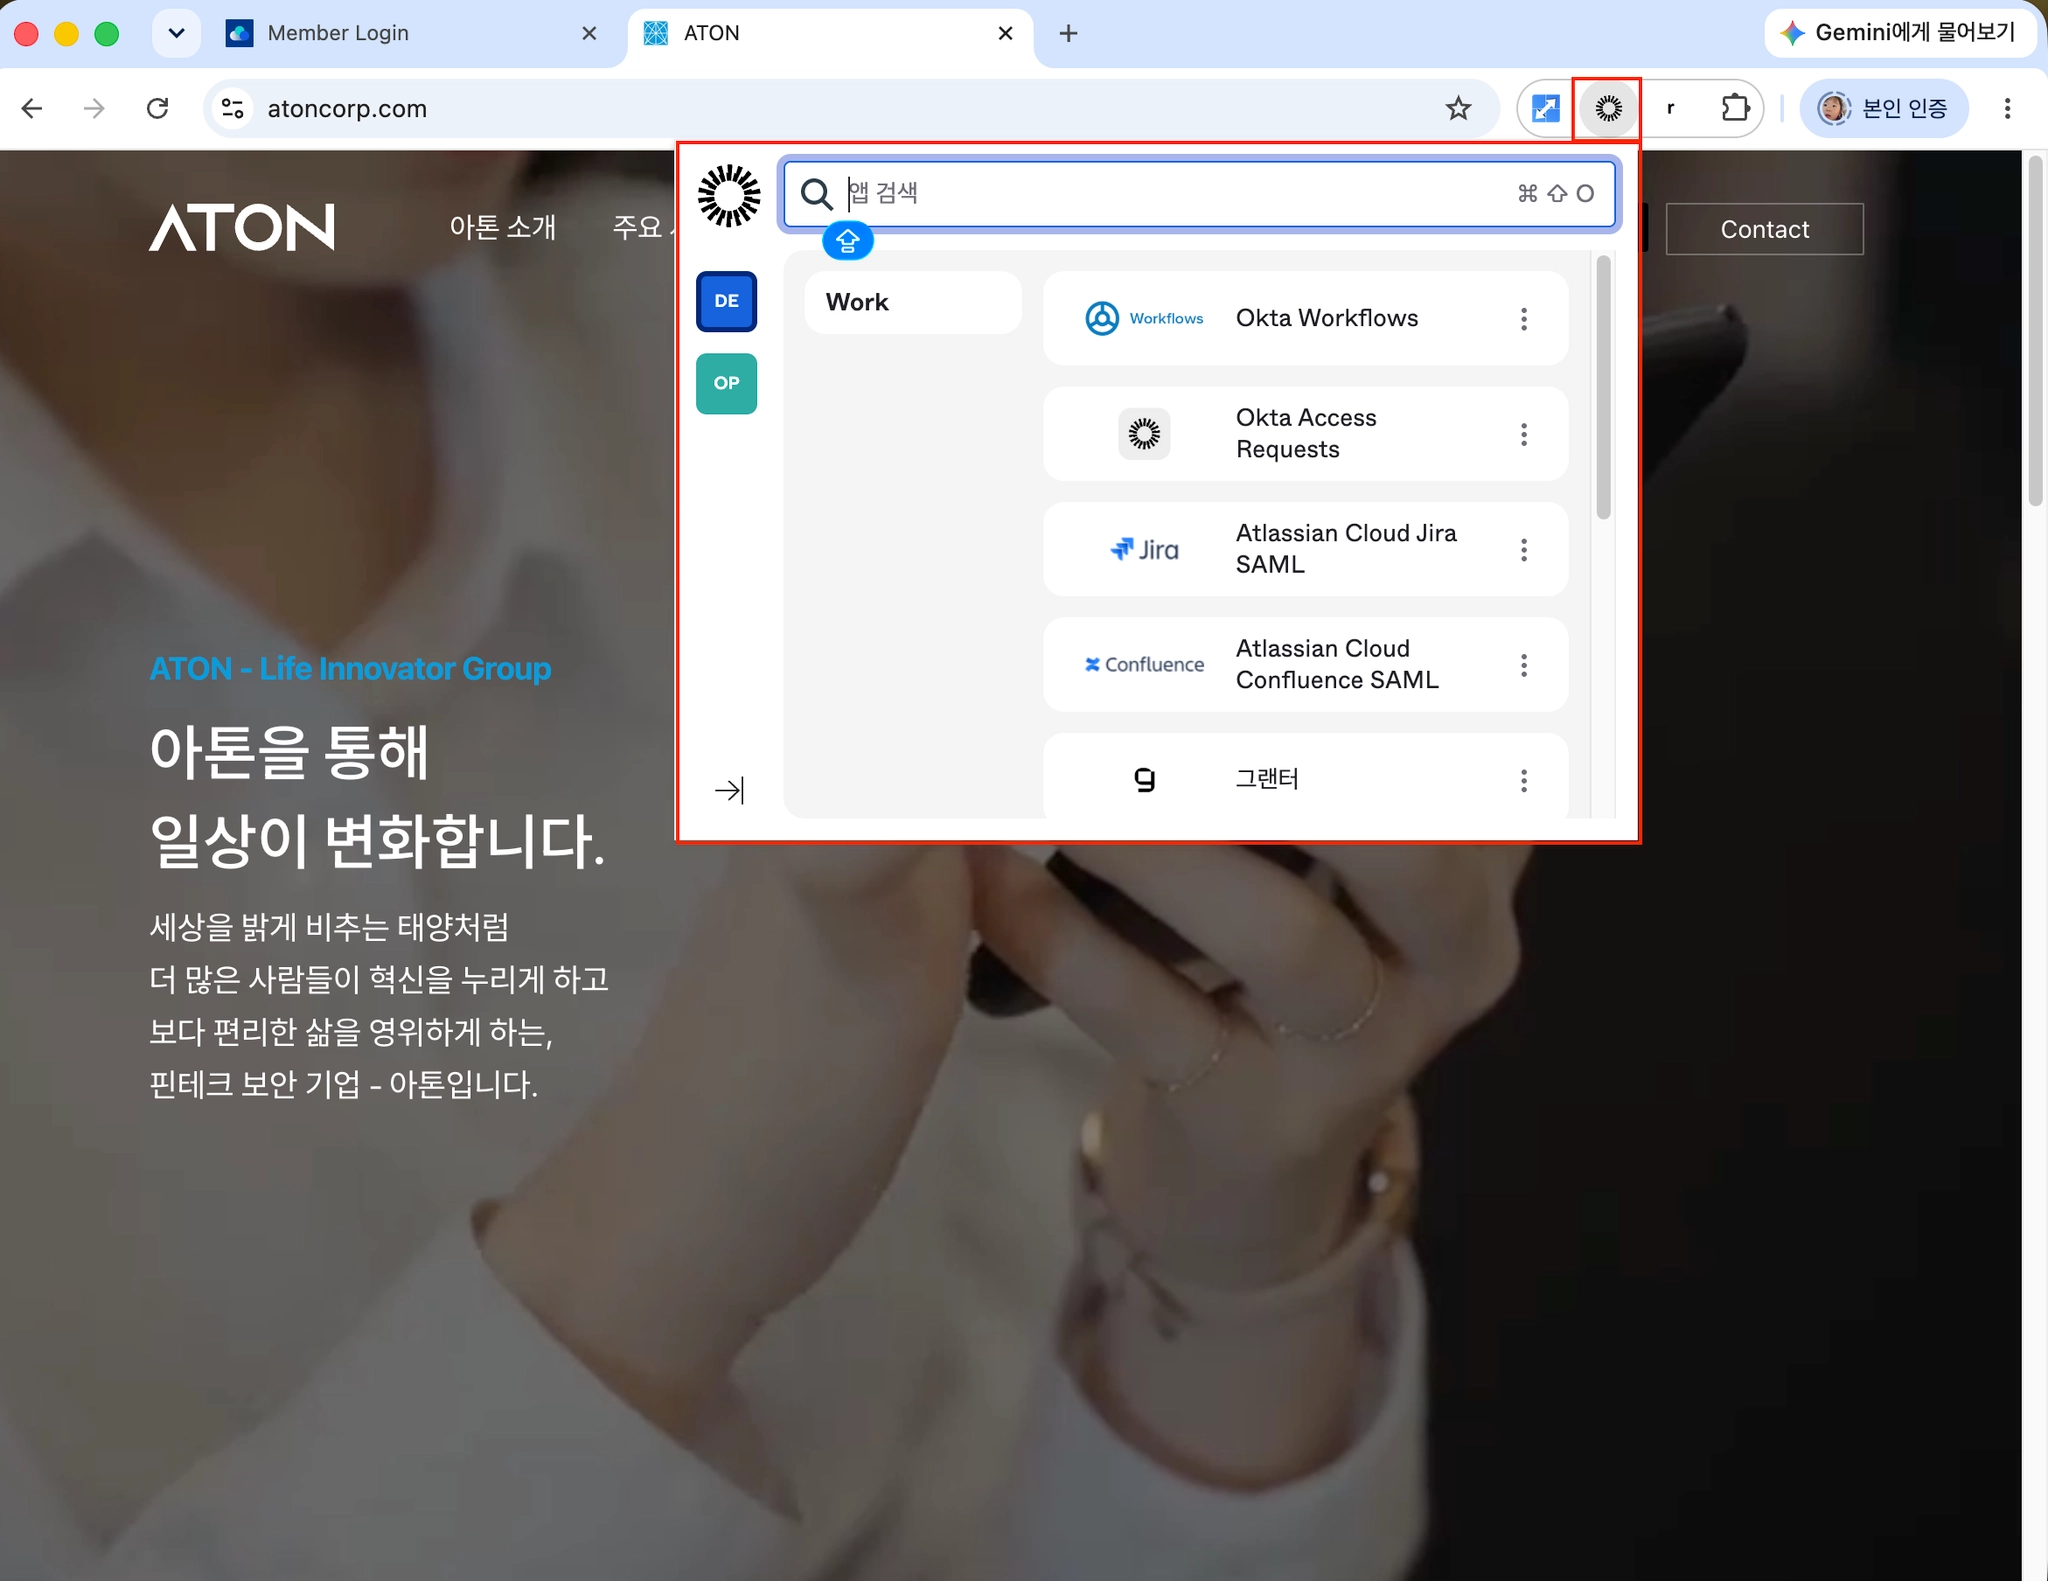Screen dimensions: 2048x1581
Task: Click the Okta app list scrollbar
Action: pos(1603,388)
